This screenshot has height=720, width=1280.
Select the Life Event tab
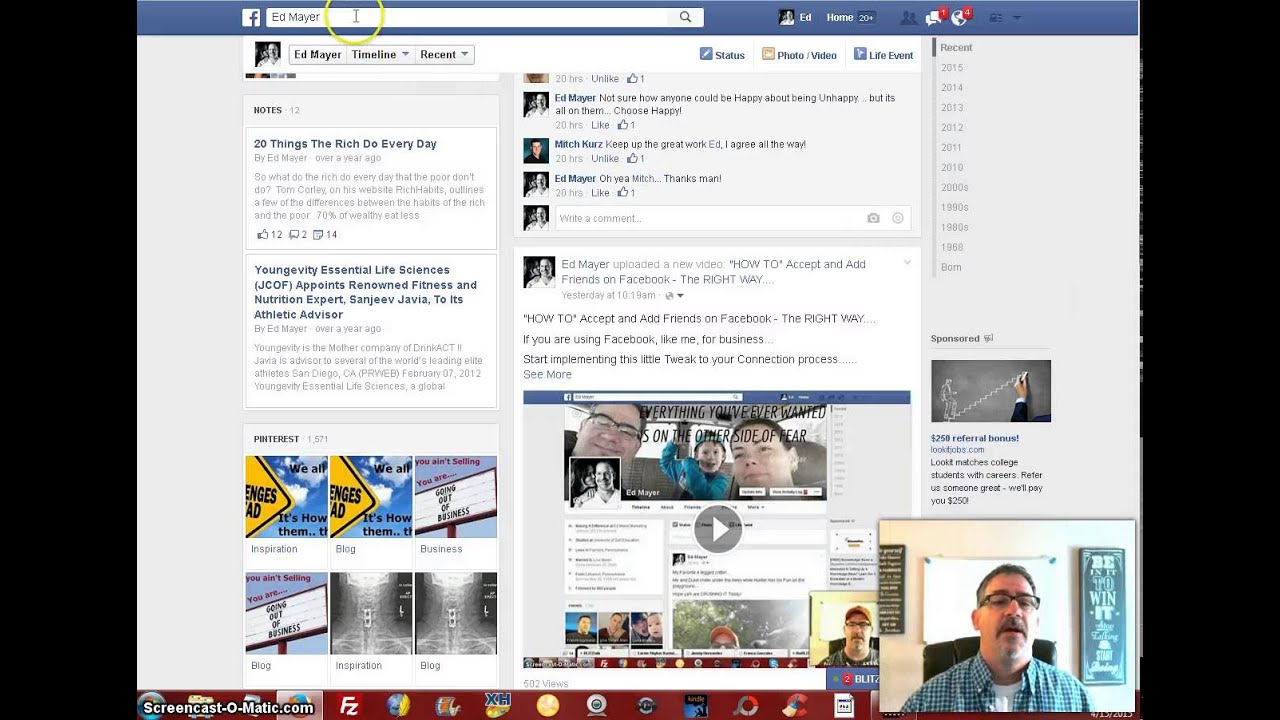click(883, 55)
